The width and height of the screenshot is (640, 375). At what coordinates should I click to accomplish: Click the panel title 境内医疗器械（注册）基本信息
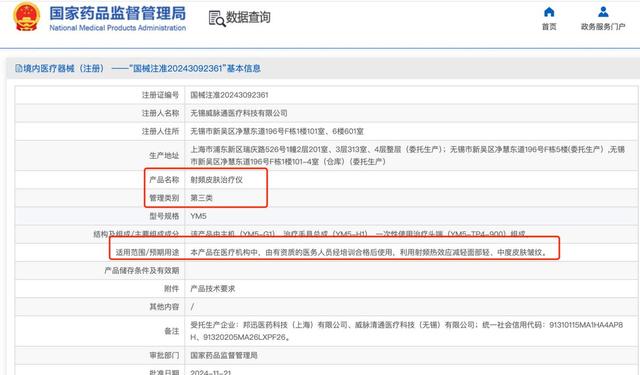coord(142,68)
